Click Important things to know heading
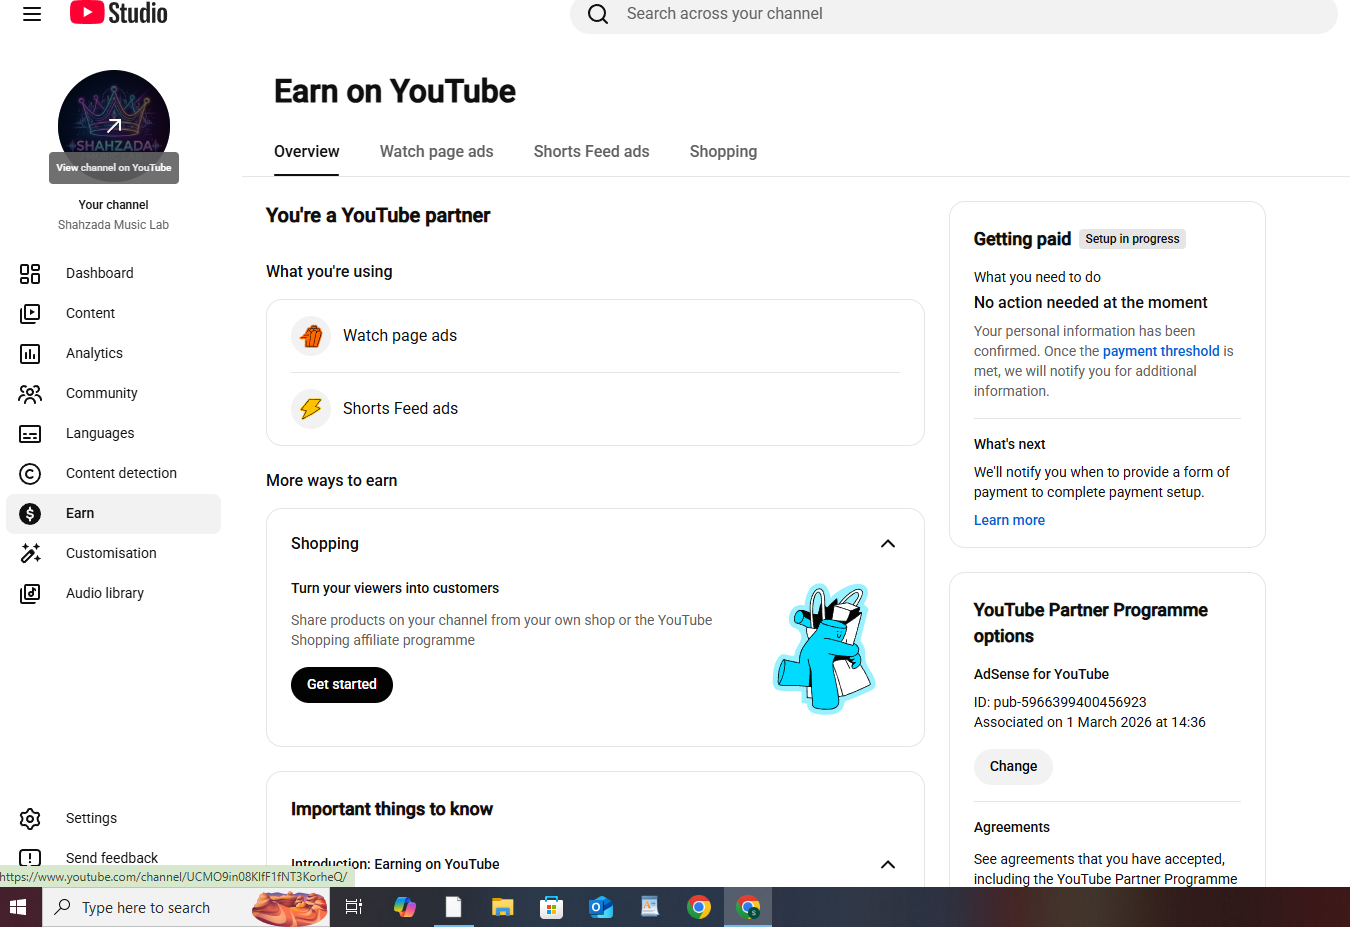 pyautogui.click(x=392, y=809)
